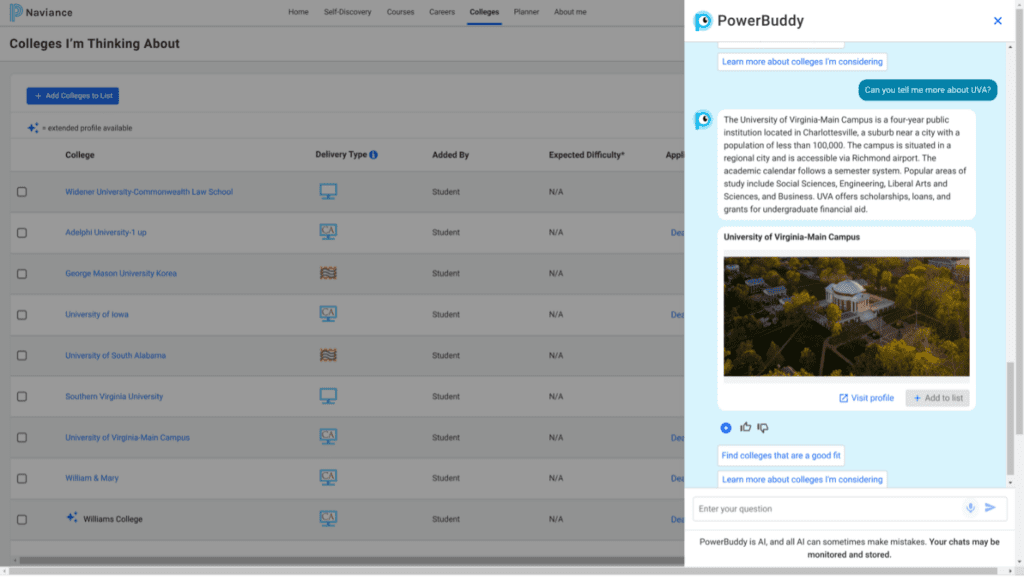The image size is (1024, 579).
Task: Click the 'Can you tell me more about UVA?' message
Action: [x=927, y=90]
